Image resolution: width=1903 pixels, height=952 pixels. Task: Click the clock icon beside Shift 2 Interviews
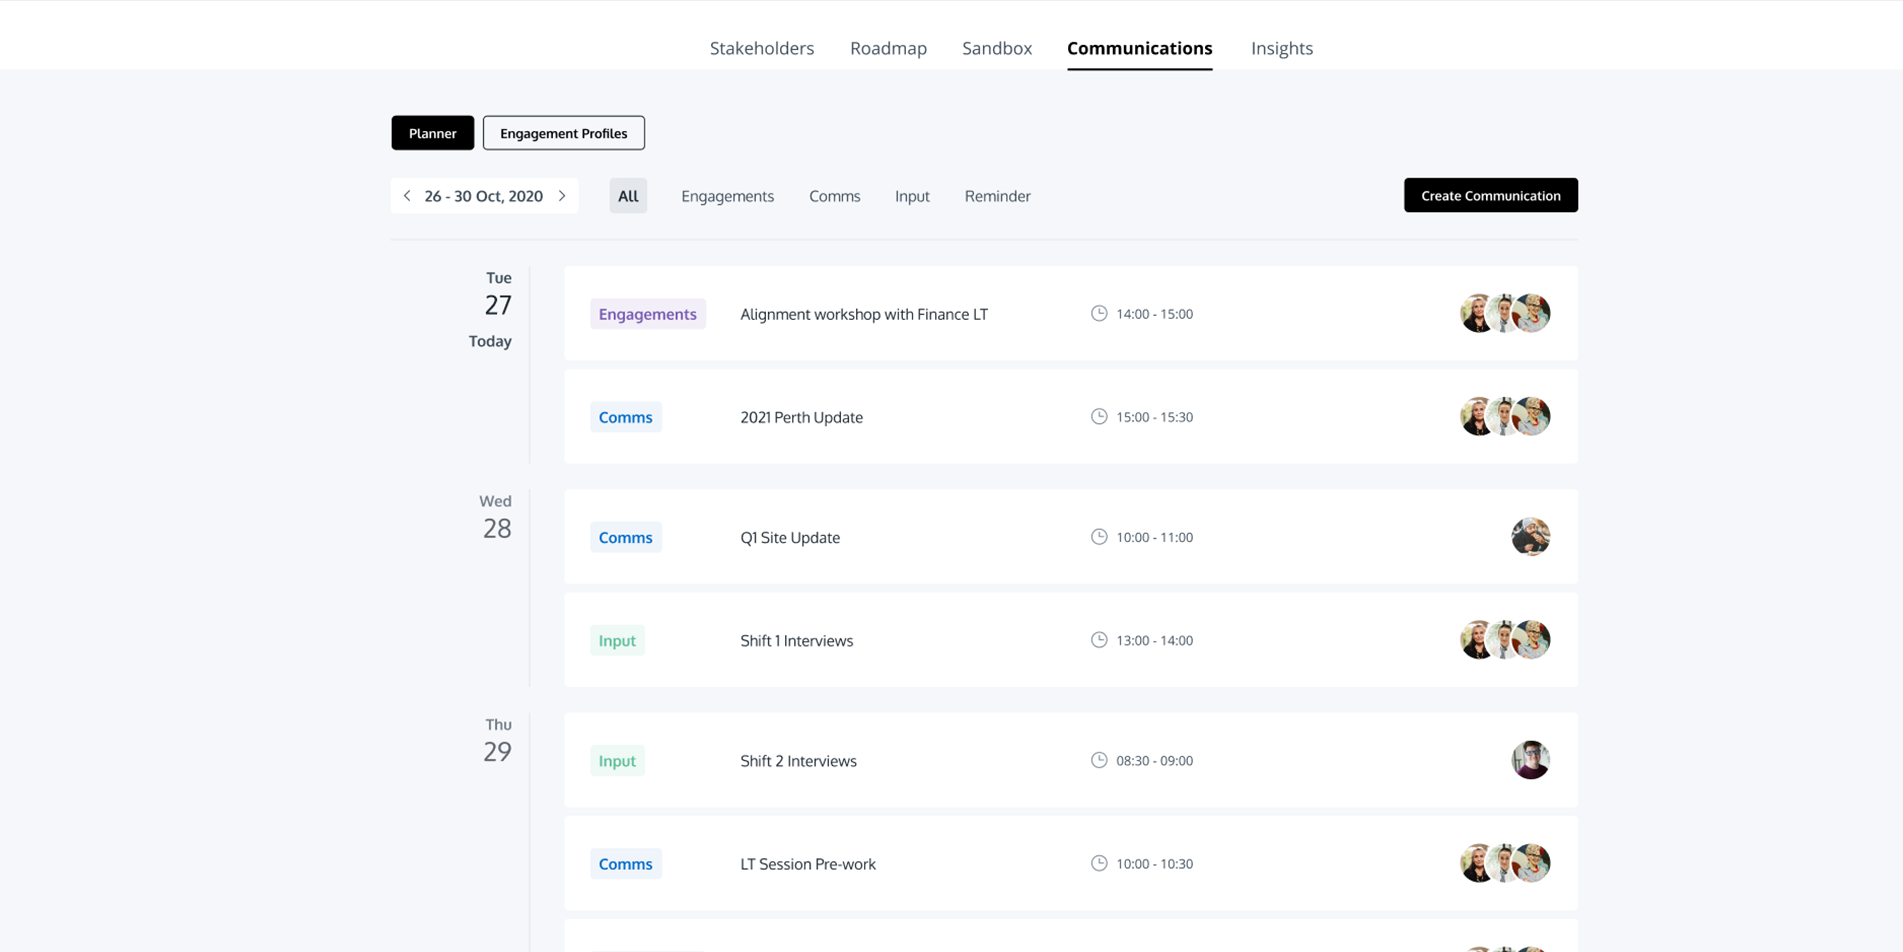pyautogui.click(x=1098, y=759)
